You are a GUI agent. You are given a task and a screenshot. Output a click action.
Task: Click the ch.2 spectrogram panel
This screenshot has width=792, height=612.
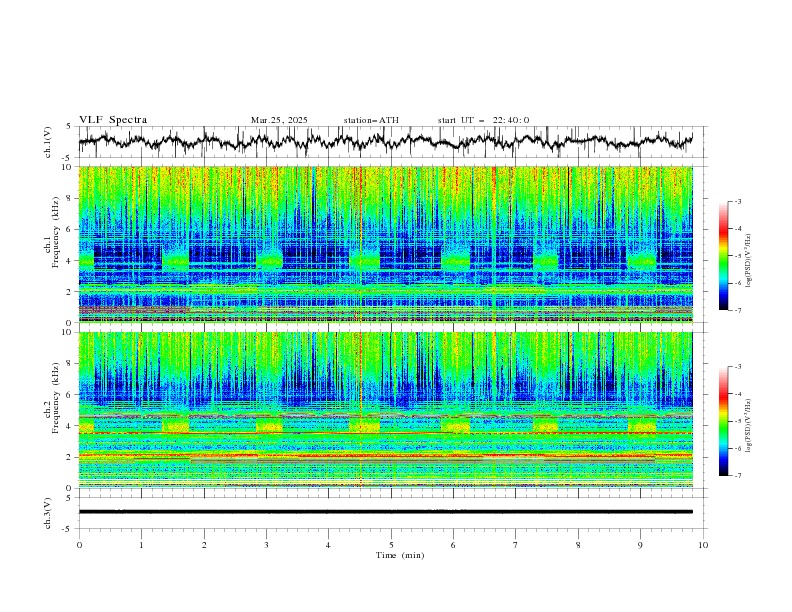pos(385,410)
